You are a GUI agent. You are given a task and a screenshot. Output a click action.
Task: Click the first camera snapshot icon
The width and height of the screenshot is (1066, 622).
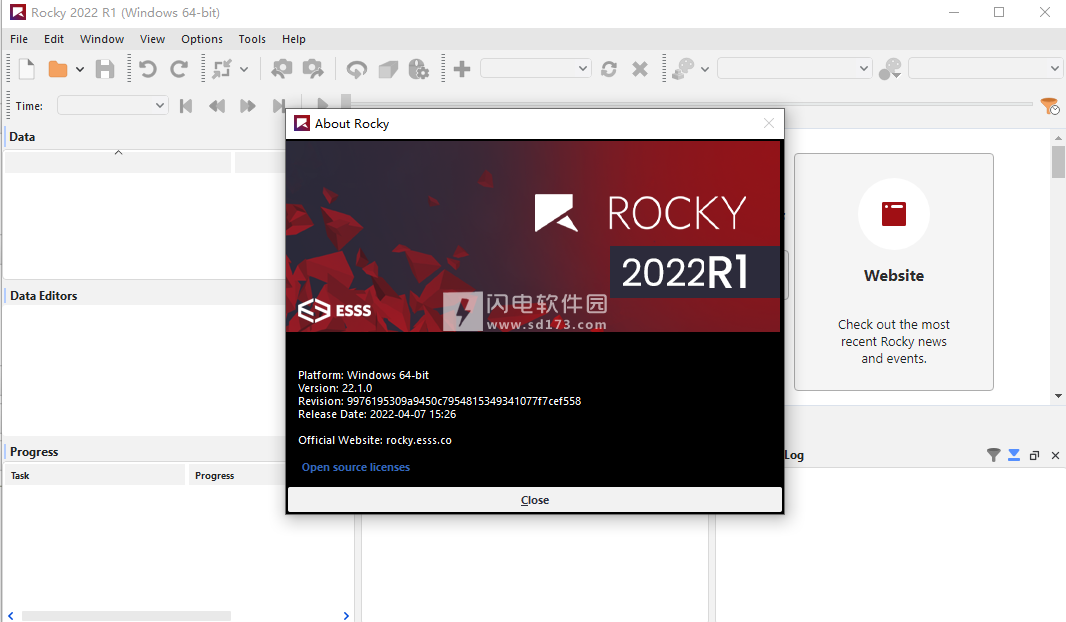tap(281, 69)
